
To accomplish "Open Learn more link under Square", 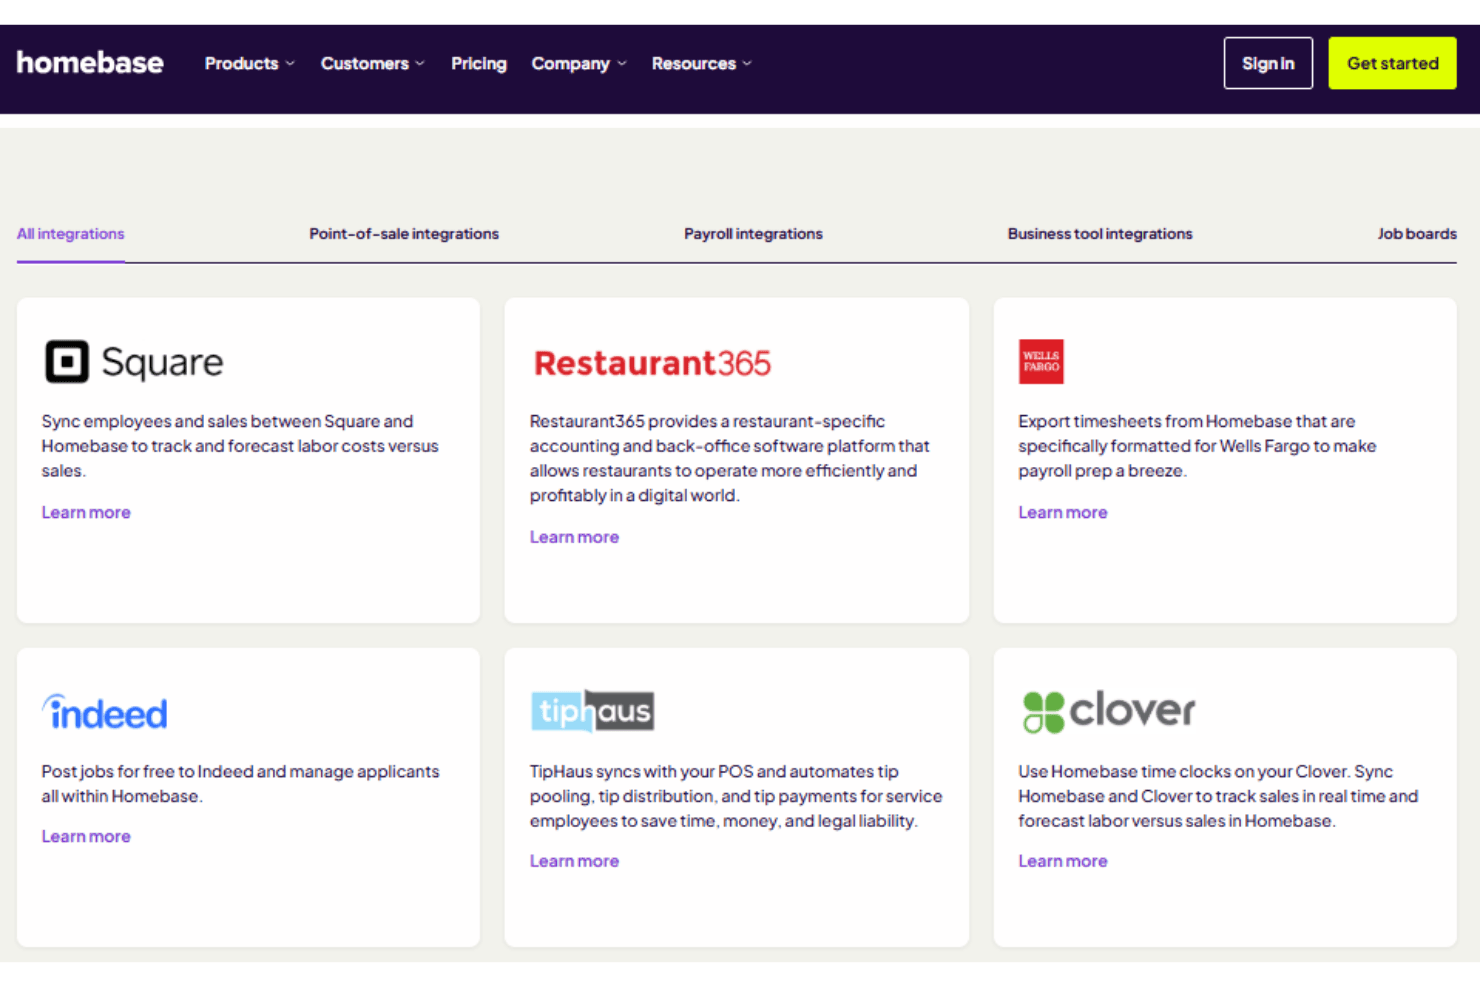I will [86, 512].
